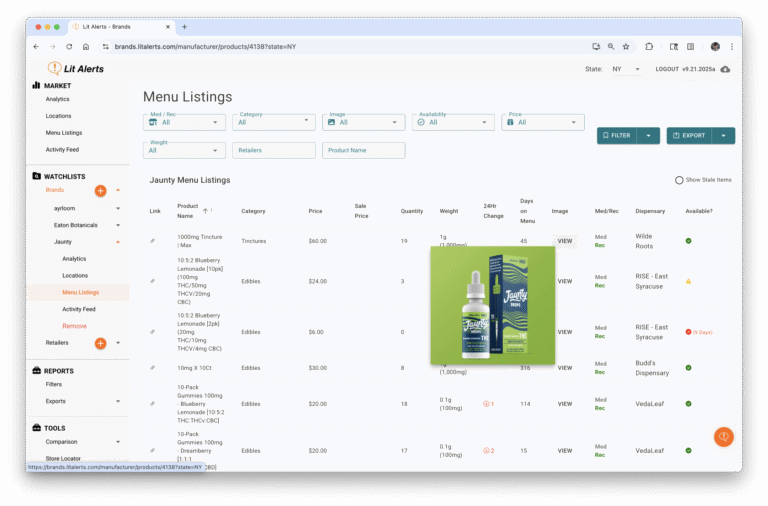The width and height of the screenshot is (768, 506).
Task: Reload the page with browser refresh icon
Action: point(69,46)
